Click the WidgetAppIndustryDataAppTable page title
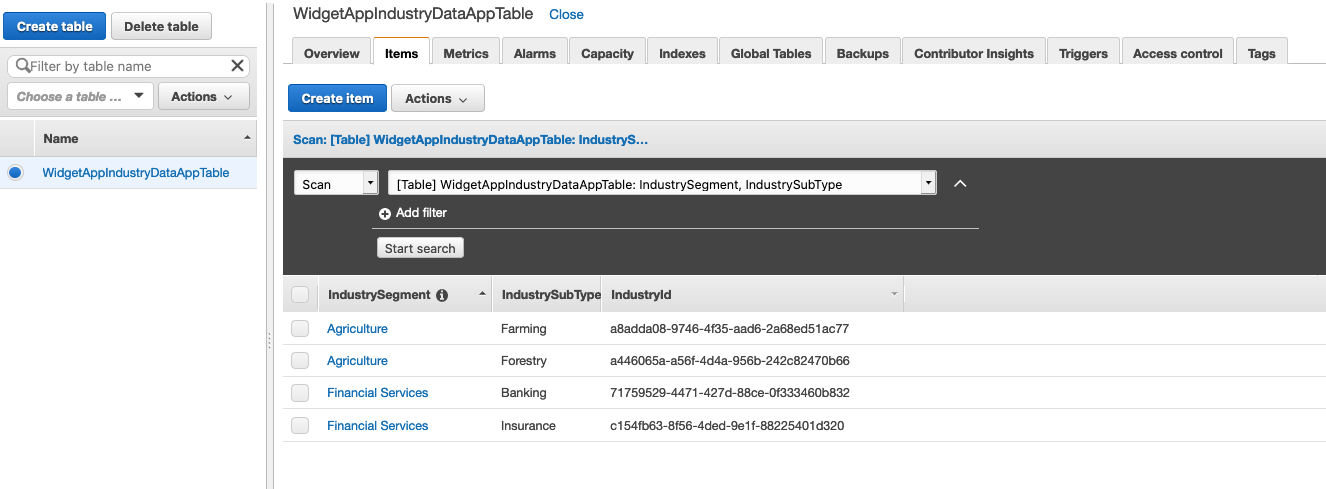 pyautogui.click(x=413, y=14)
